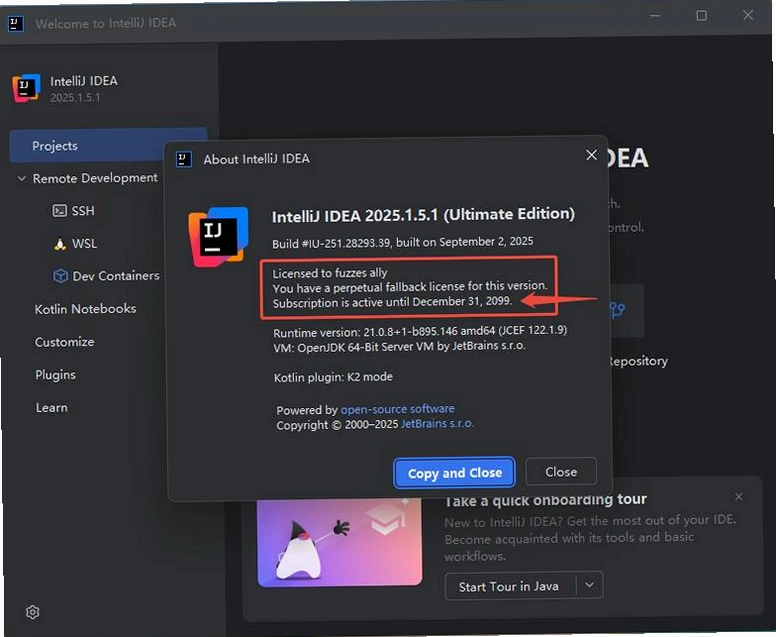This screenshot has height=637, width=776.
Task: Open the Learn section
Action: pos(51,408)
